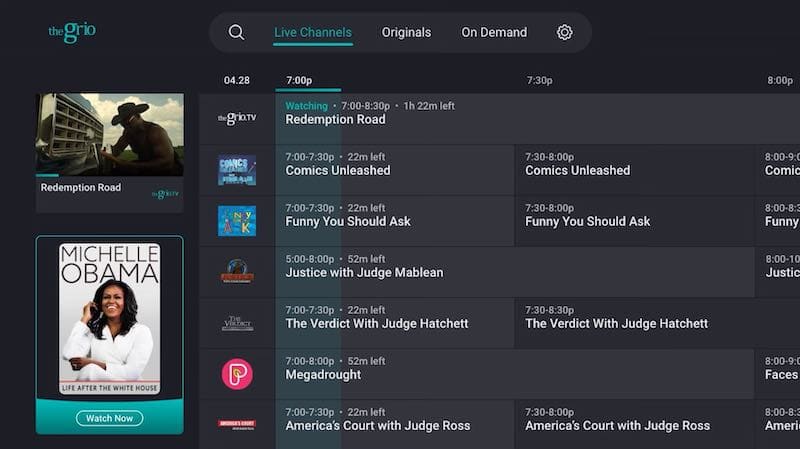Select America's Court with Judge Ross 7:00-7:30p
This screenshot has width=800, height=449.
[394, 425]
